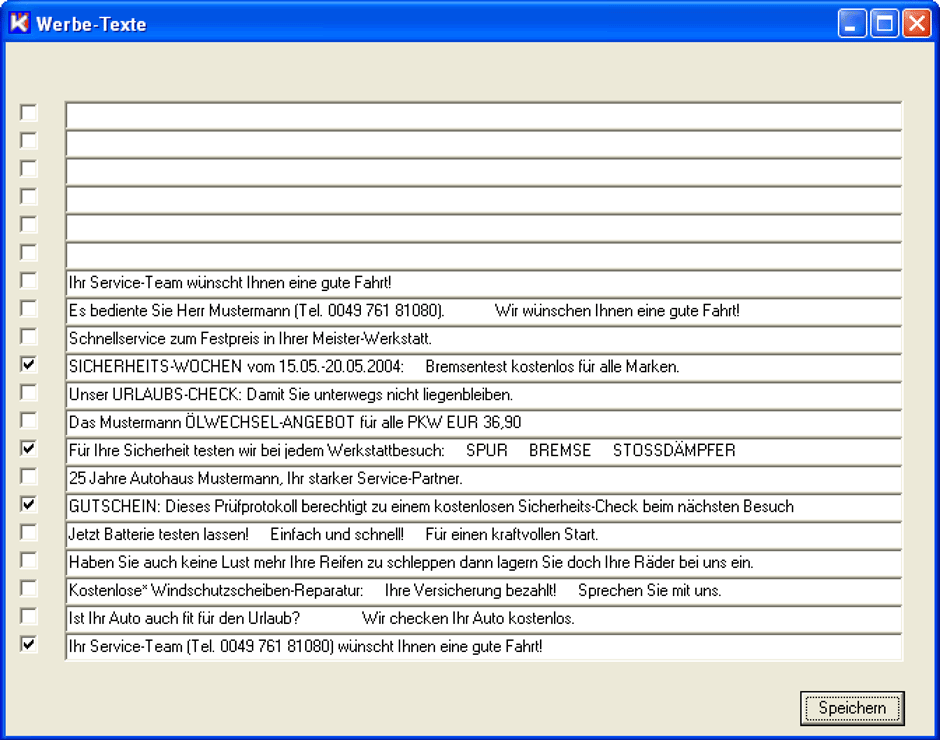The width and height of the screenshot is (940, 740).
Task: Close the Werbe-Texte window
Action: coord(917,24)
